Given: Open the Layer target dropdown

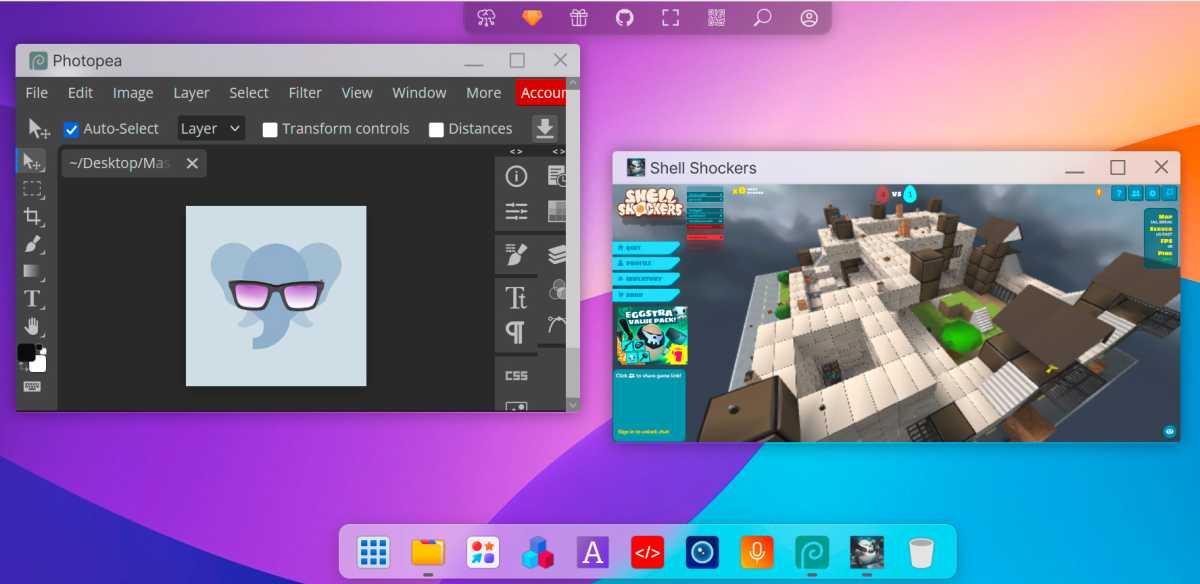Looking at the screenshot, I should coord(211,128).
